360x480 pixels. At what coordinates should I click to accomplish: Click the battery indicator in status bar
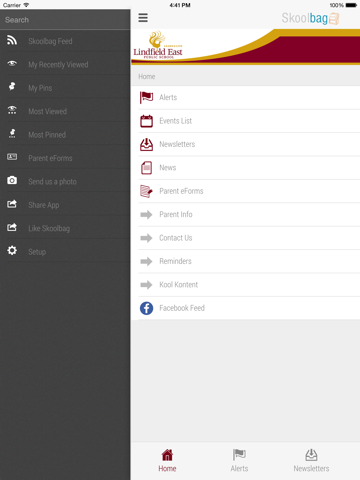352,5
